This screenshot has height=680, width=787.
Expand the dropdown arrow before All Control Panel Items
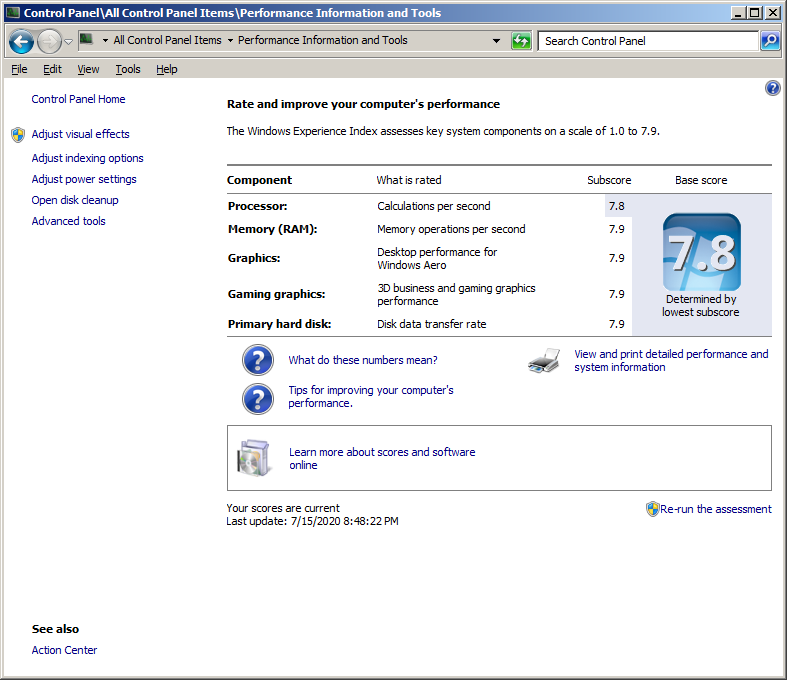[105, 40]
